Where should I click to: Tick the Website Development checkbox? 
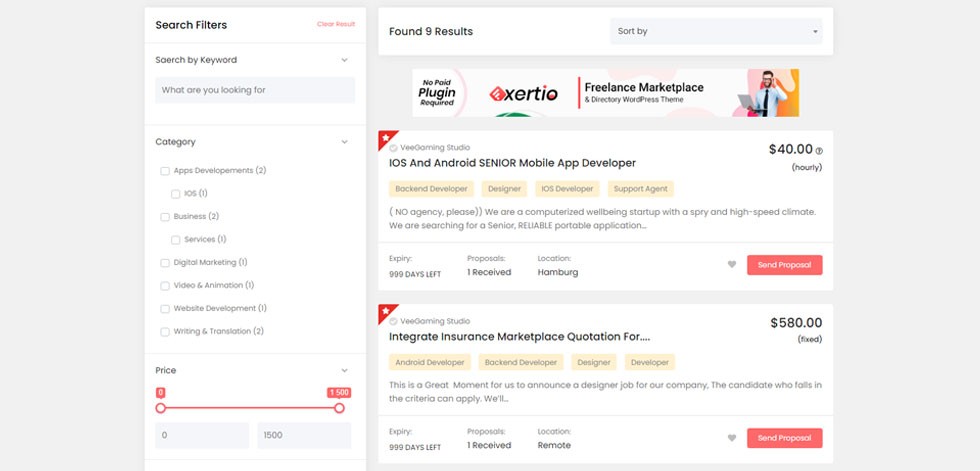[x=165, y=309]
